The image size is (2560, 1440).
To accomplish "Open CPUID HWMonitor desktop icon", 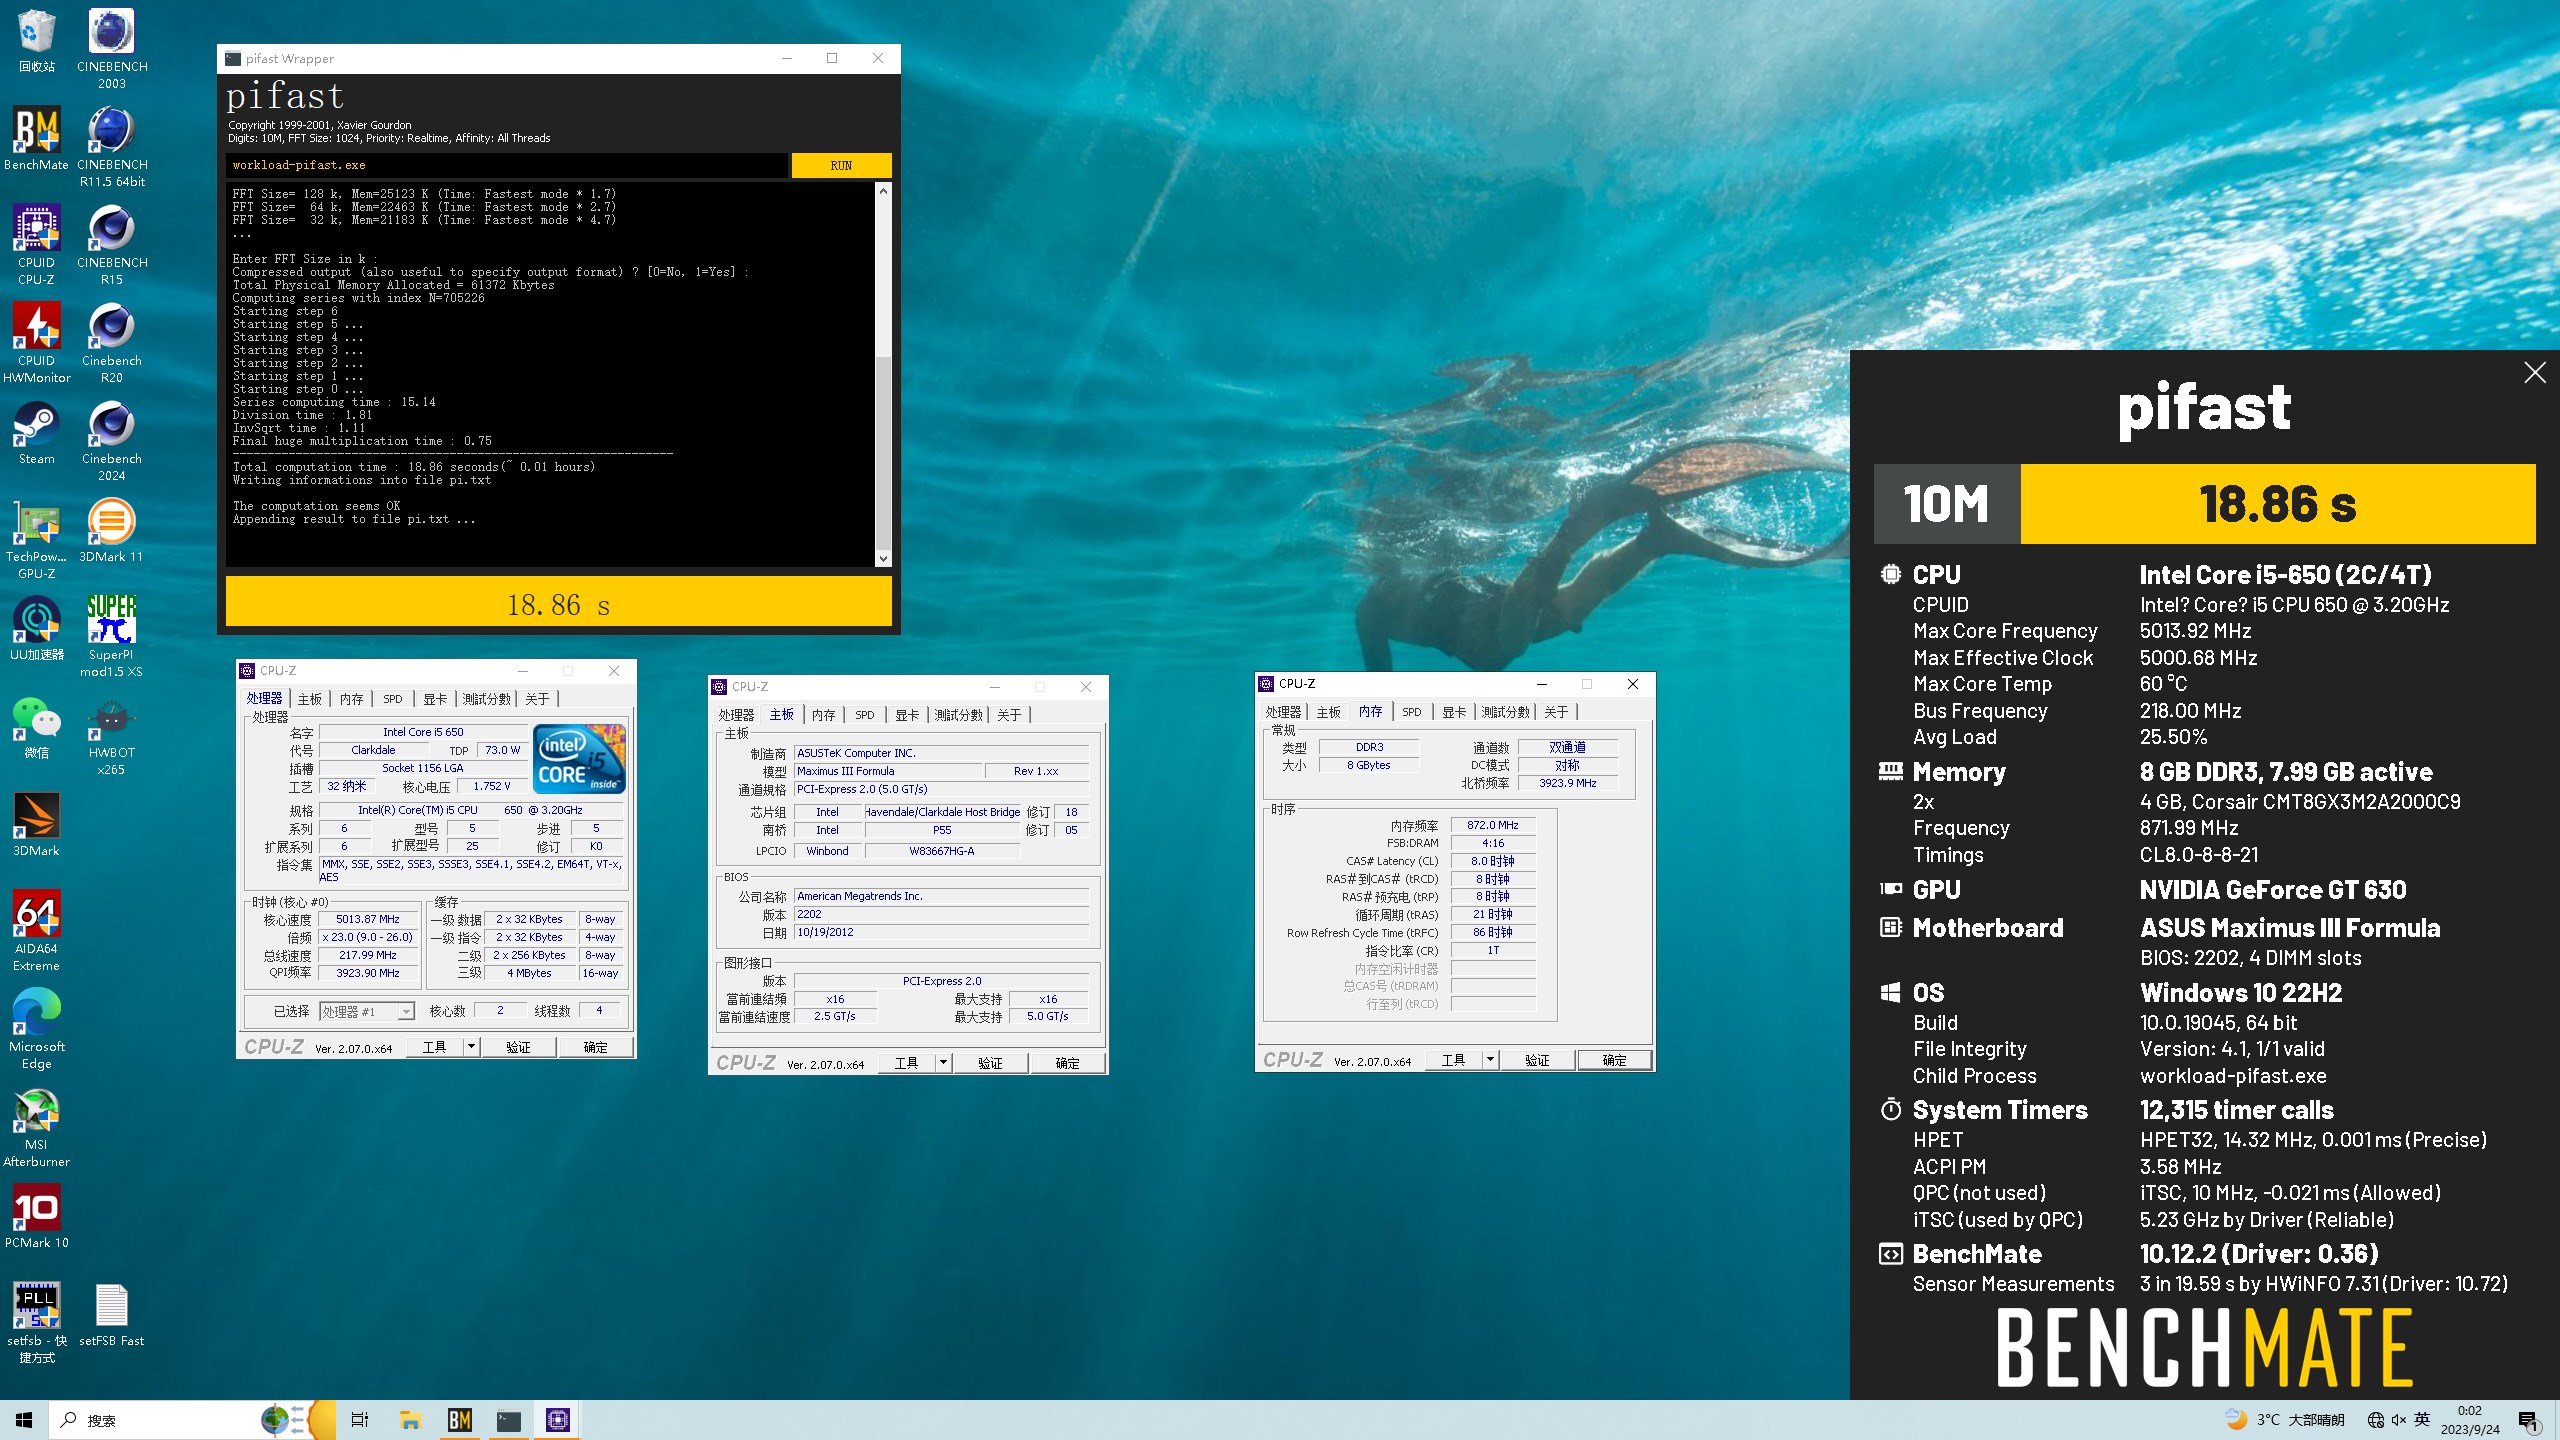I will (37, 342).
